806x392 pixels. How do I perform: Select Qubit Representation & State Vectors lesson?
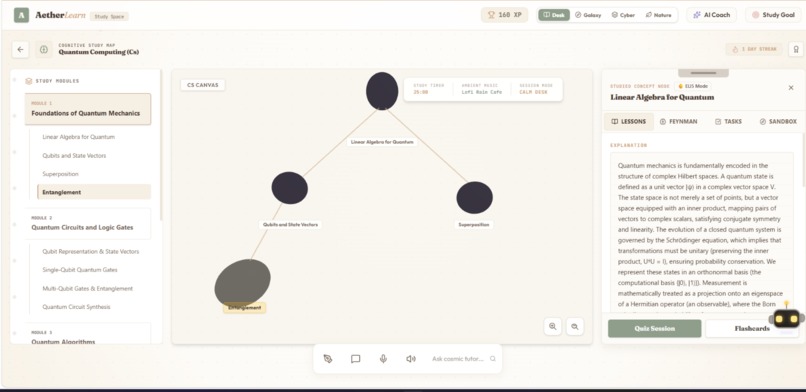(94, 252)
